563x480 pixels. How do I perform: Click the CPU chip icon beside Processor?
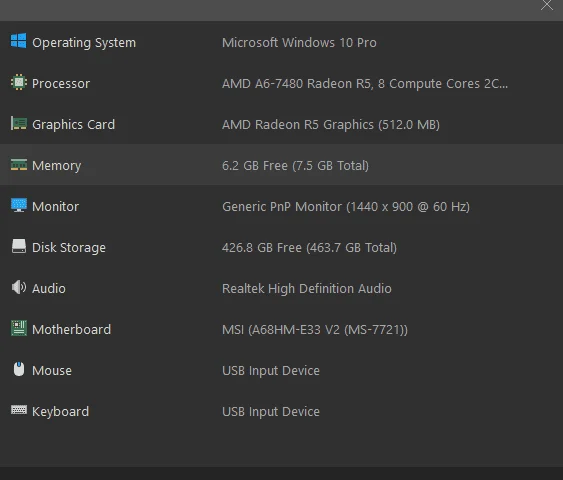tap(19, 82)
